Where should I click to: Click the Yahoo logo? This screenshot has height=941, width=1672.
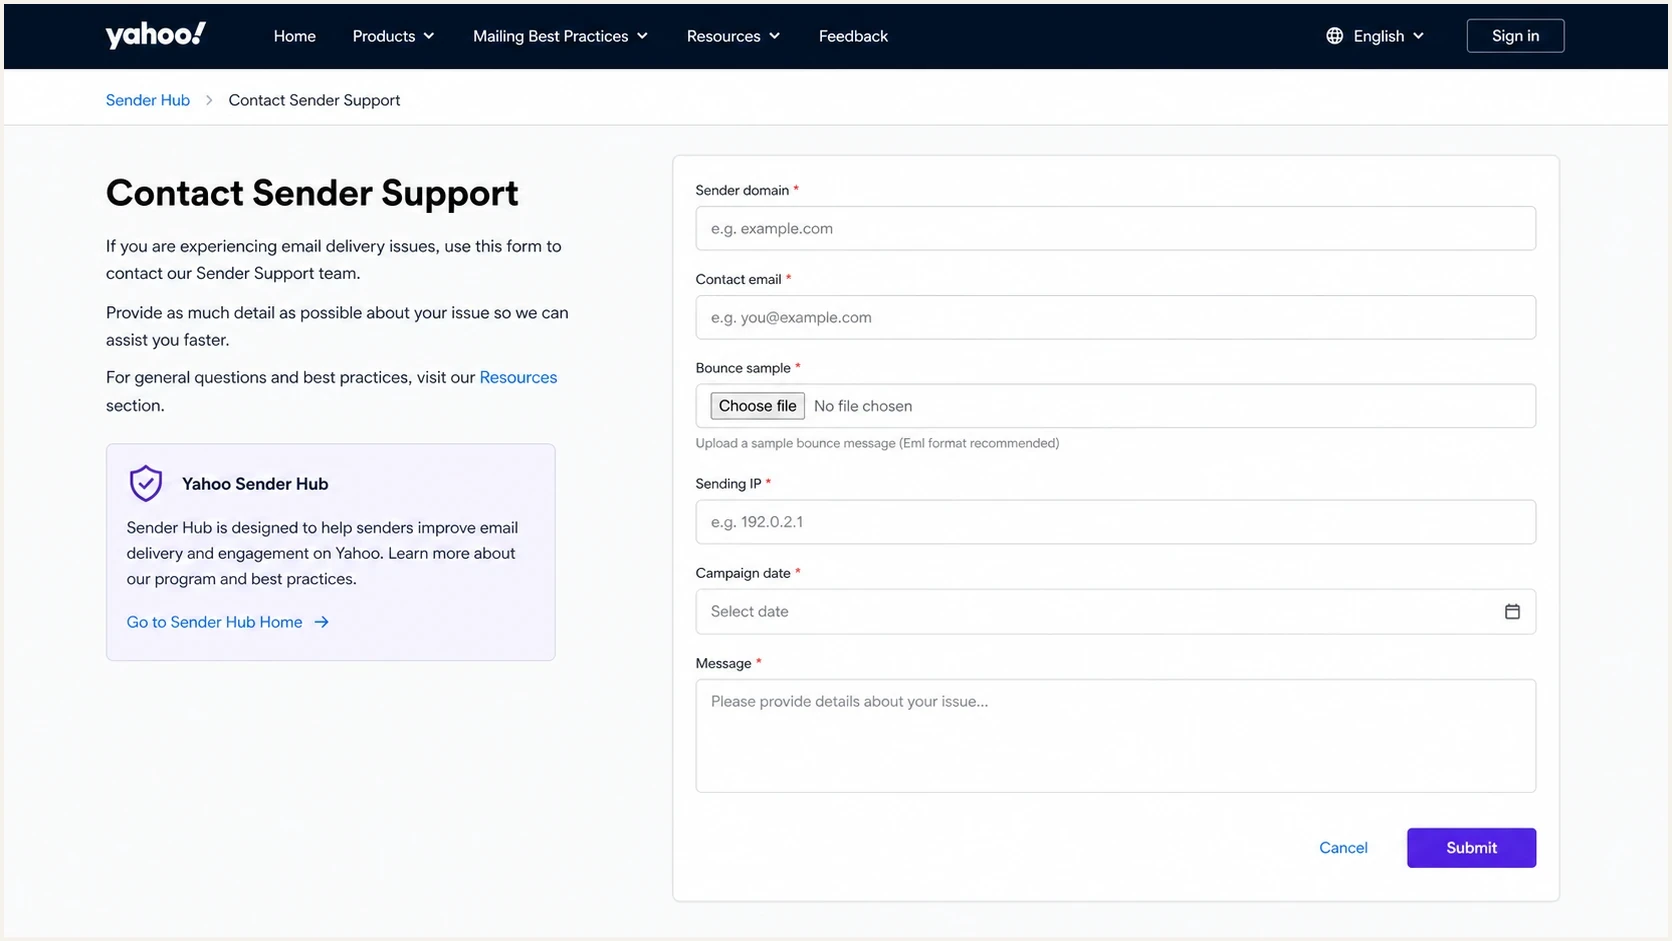coord(156,35)
